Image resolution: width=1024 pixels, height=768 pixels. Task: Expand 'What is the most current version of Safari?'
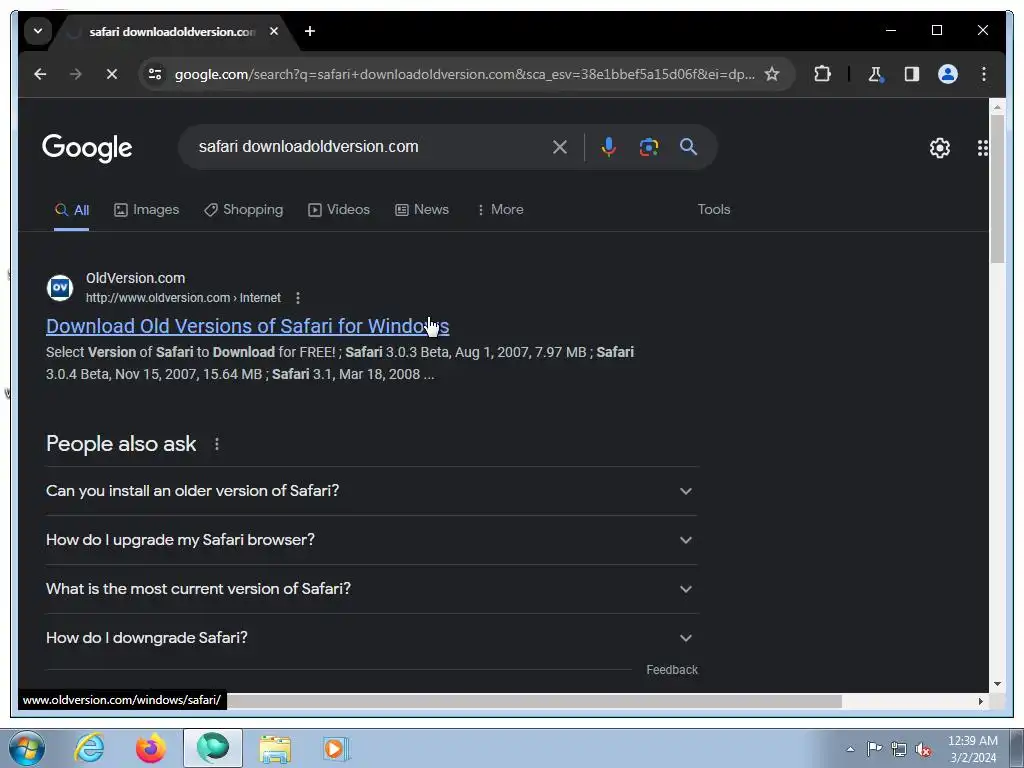(372, 589)
